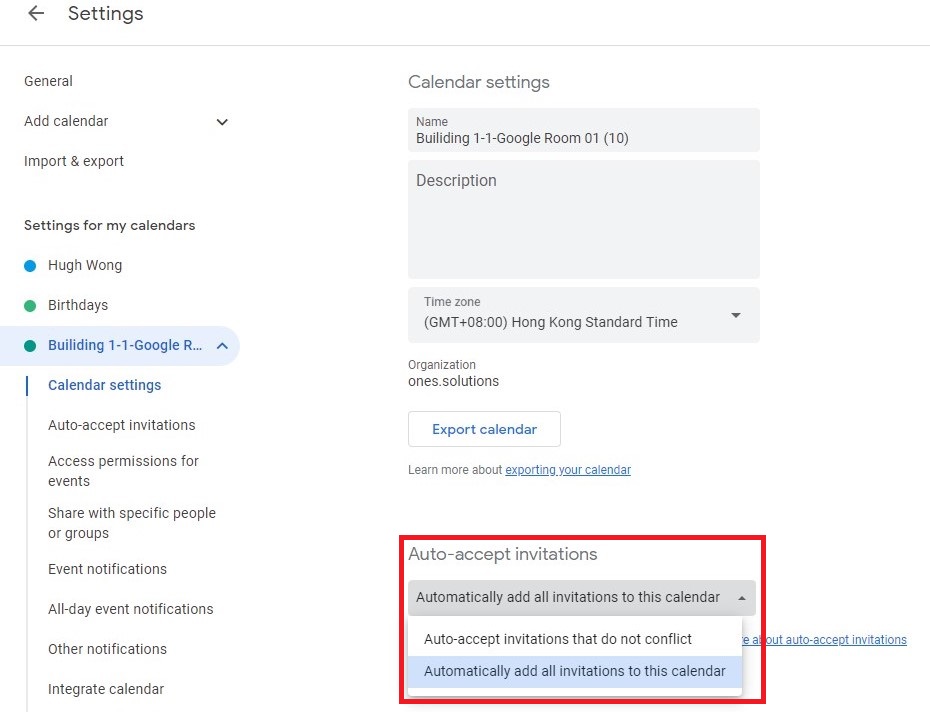Open the exporting your calendar link
Screen dimensions: 930x712
coord(567,470)
